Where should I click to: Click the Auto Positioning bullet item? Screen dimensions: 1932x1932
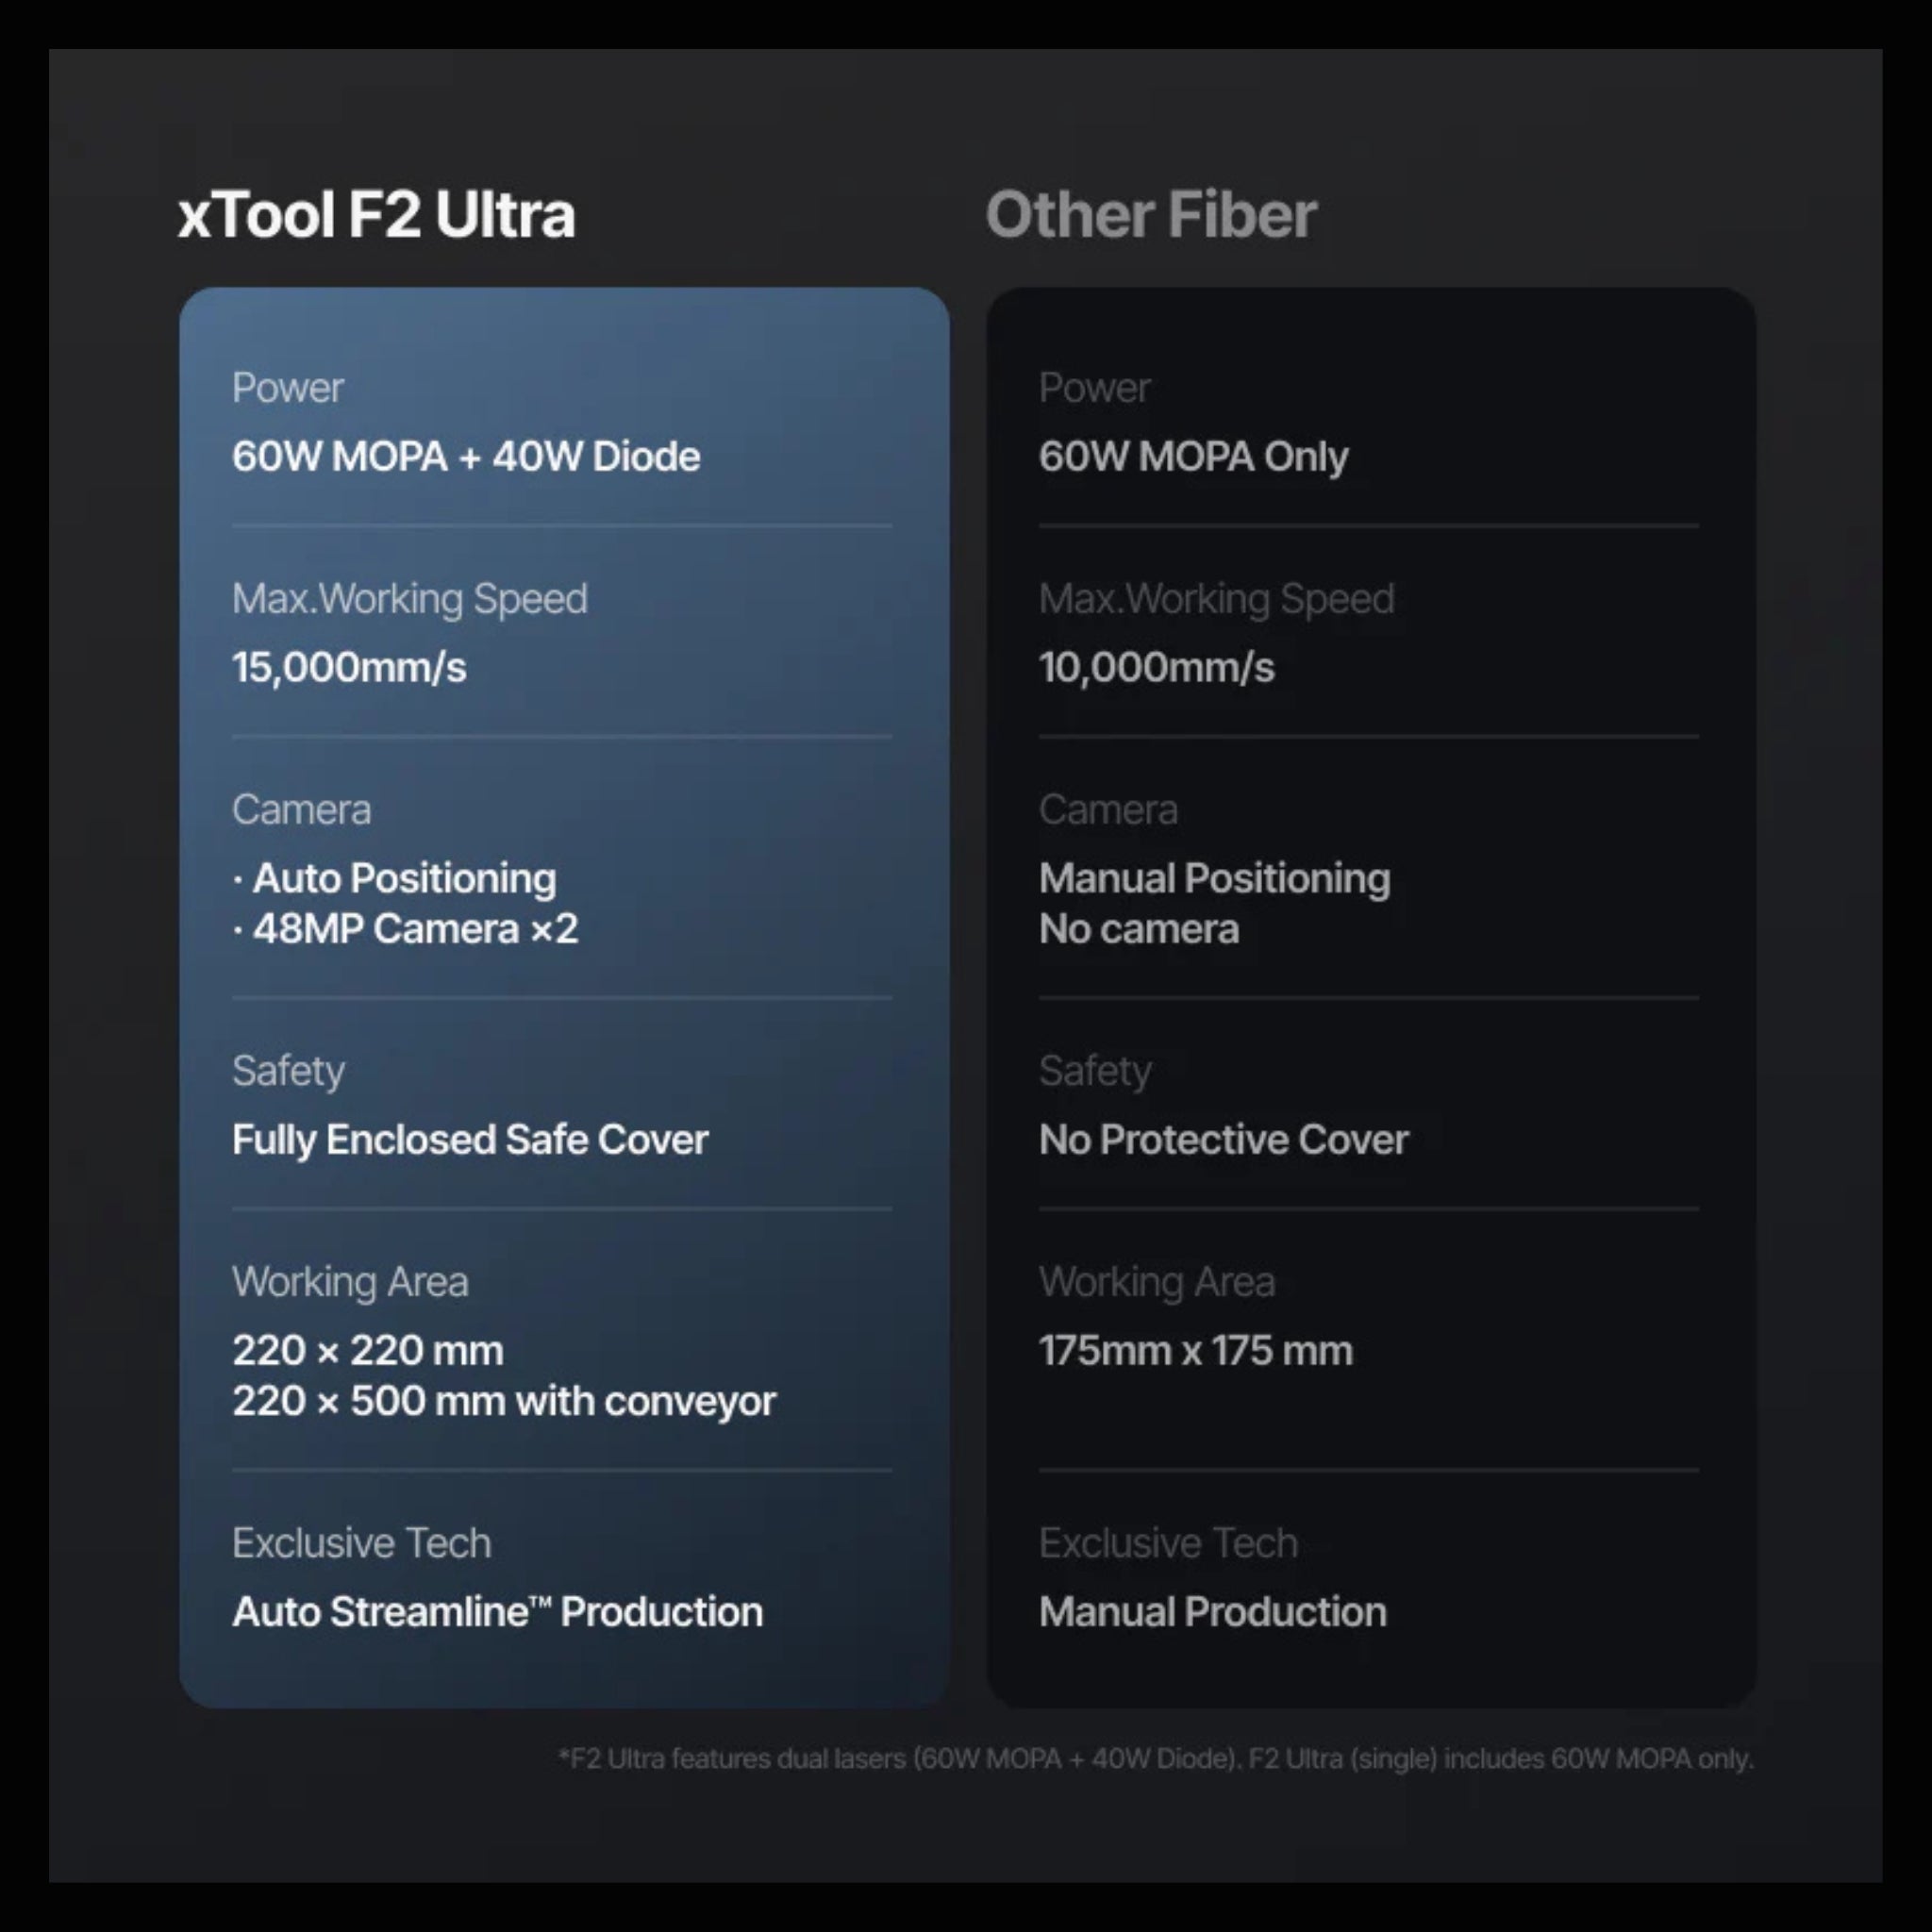point(394,878)
